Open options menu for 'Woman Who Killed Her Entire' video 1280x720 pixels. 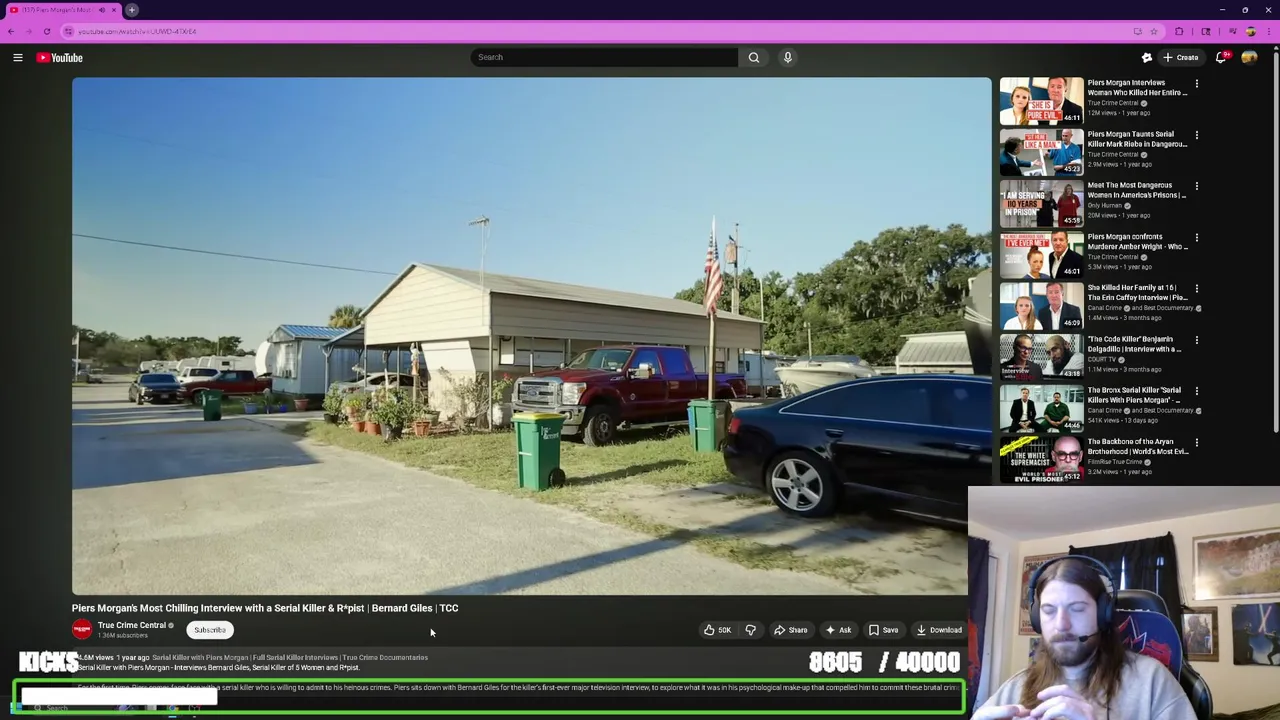click(x=1196, y=84)
